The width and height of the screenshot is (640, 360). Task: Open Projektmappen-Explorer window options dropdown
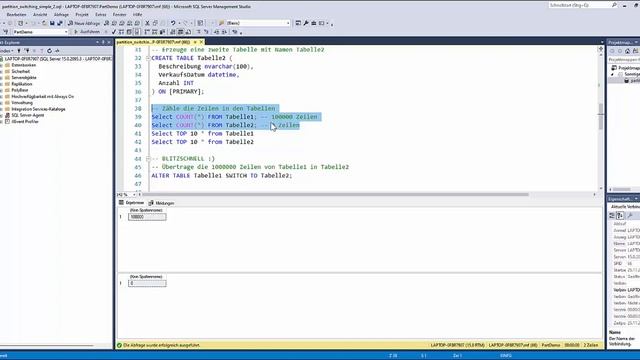tap(636, 42)
